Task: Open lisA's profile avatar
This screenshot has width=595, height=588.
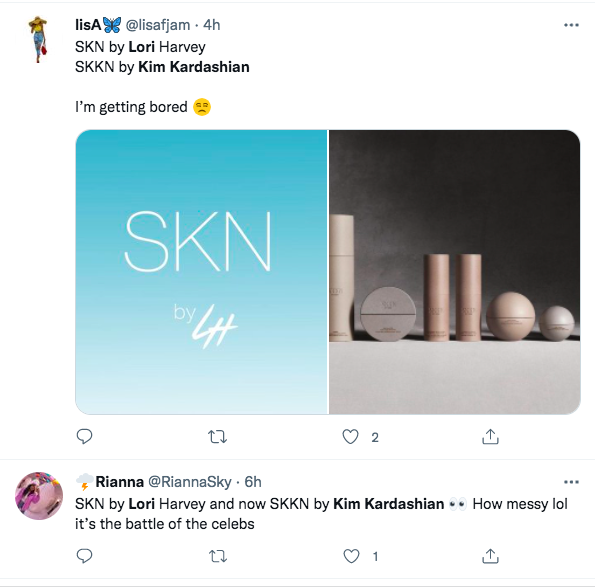Action: [38, 39]
